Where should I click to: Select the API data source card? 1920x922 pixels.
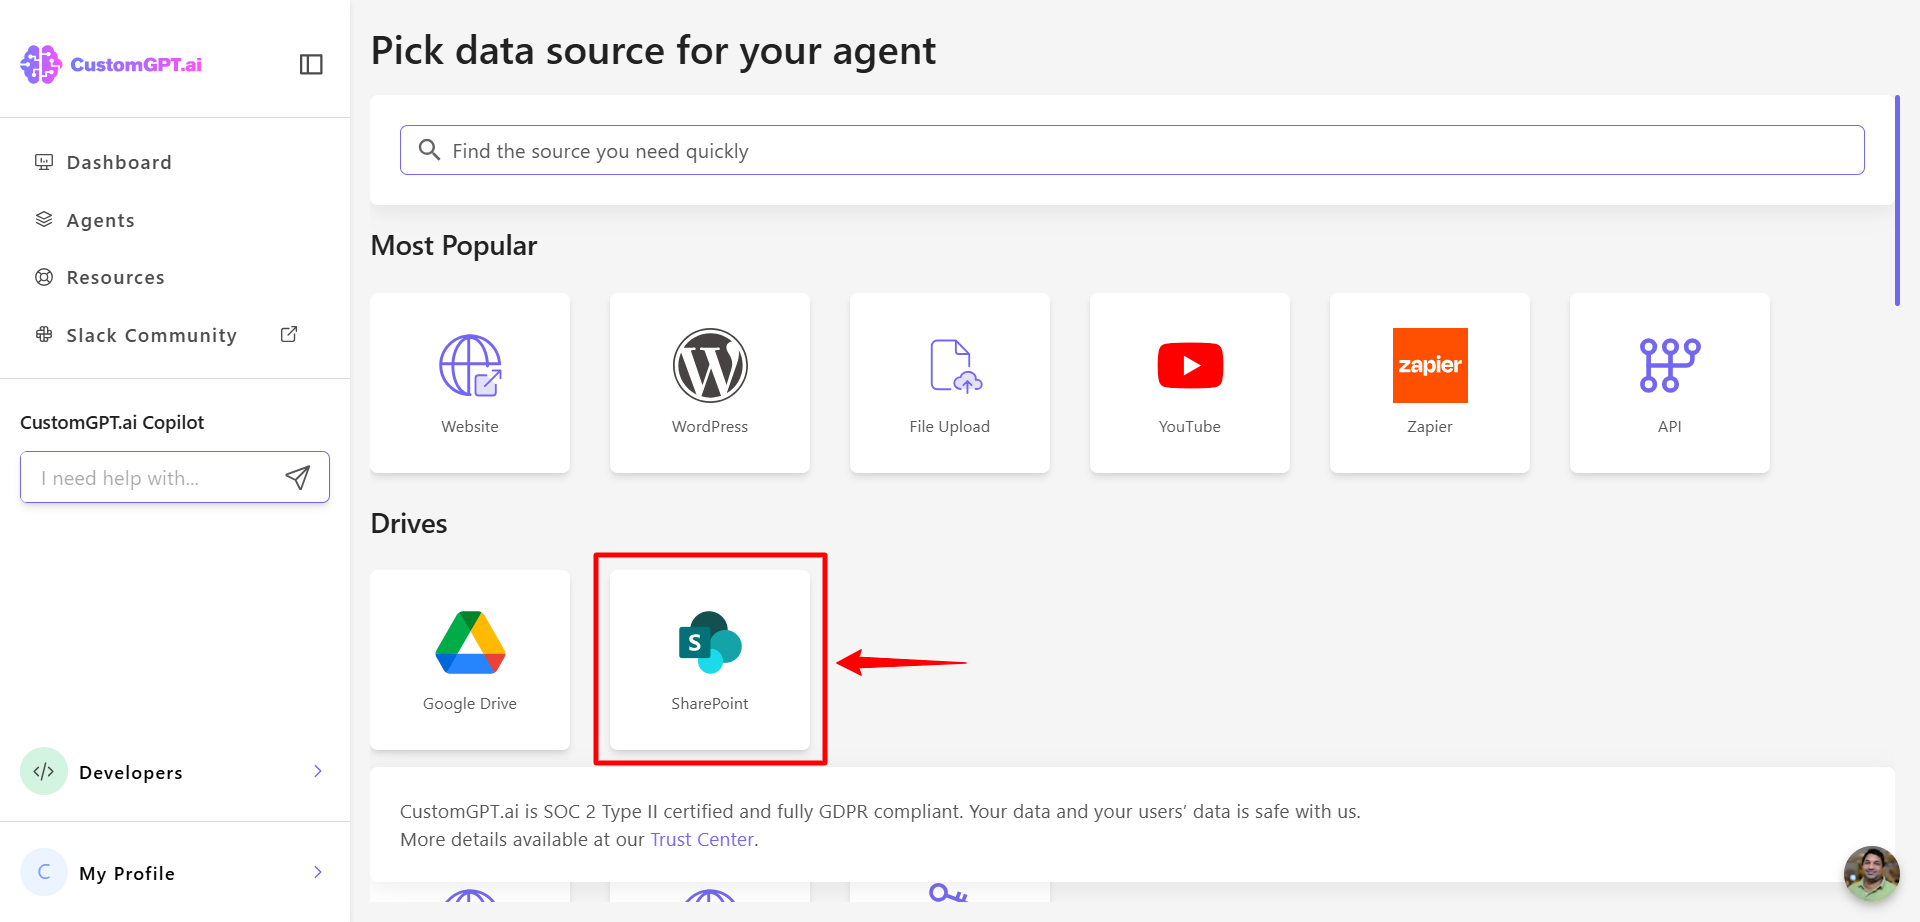(x=1670, y=383)
